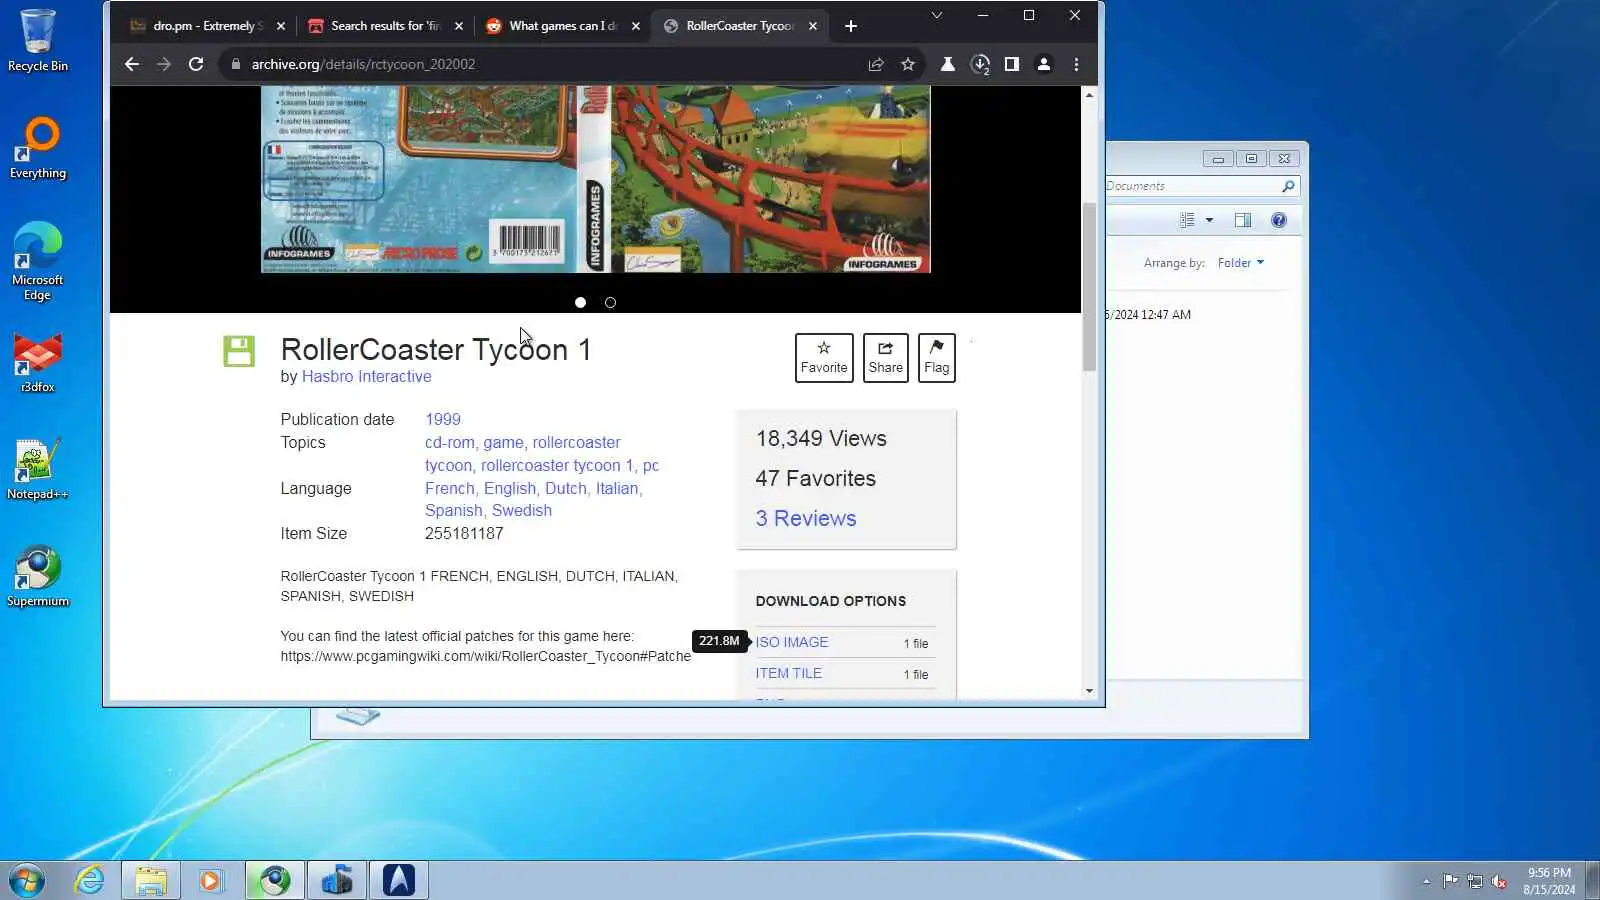This screenshot has width=1600, height=900.
Task: Open the Swedish language link
Action: (x=522, y=511)
